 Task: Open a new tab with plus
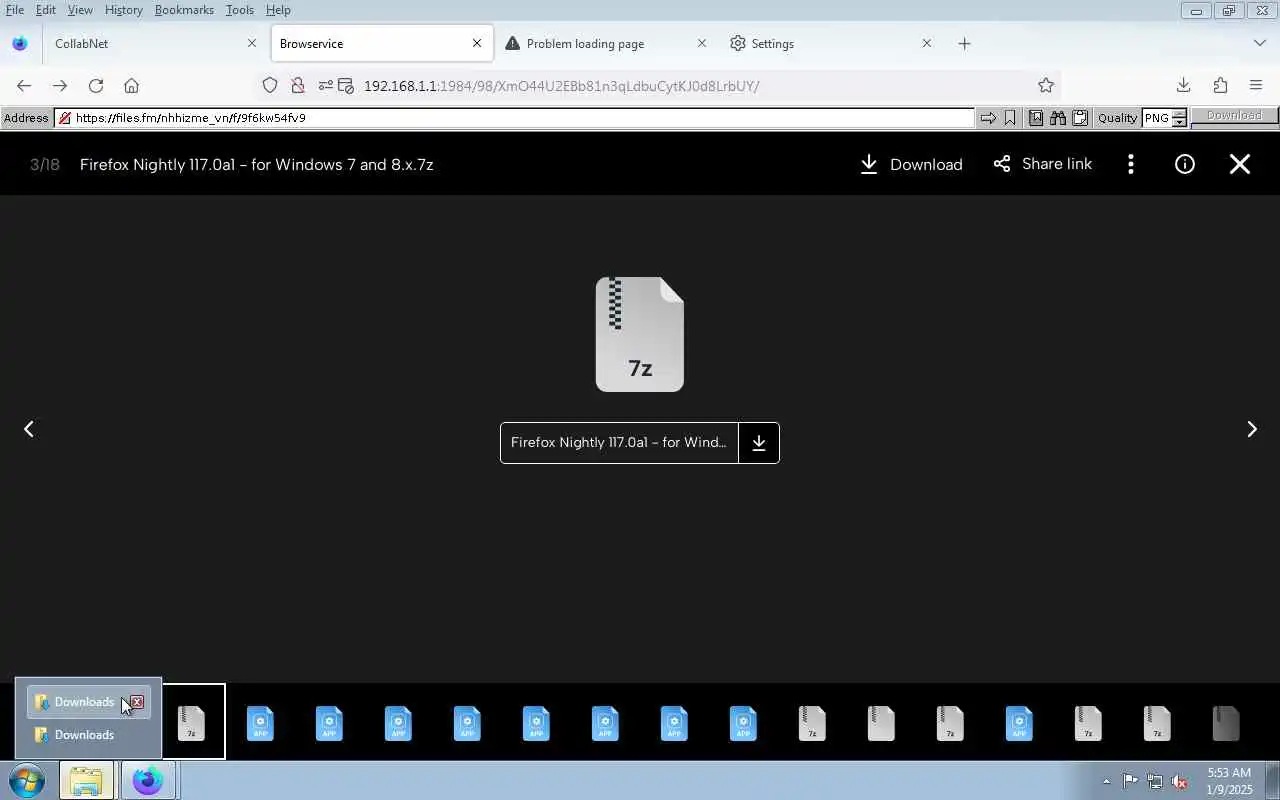click(964, 44)
